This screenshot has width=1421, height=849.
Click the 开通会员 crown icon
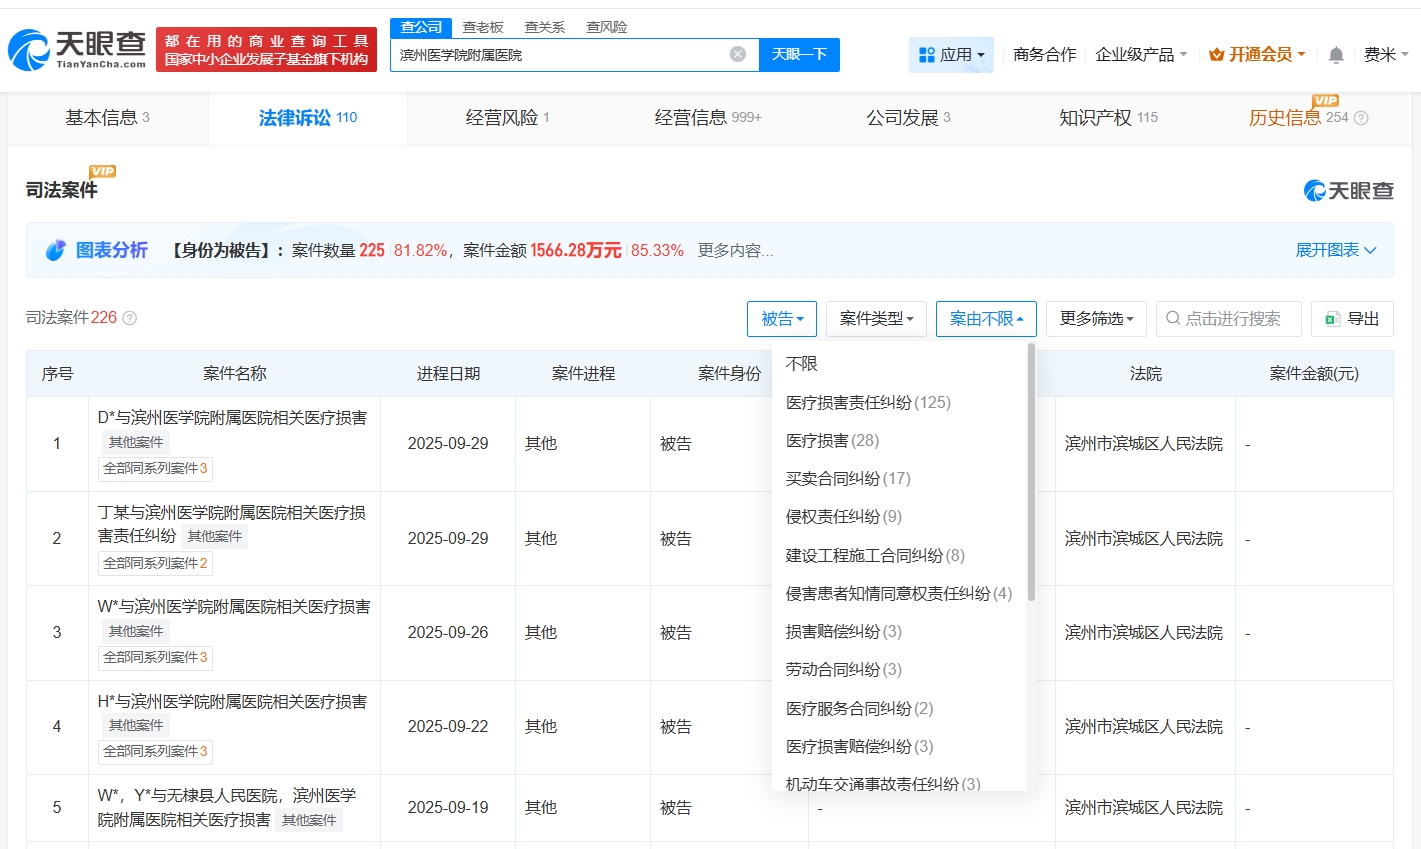click(1217, 54)
